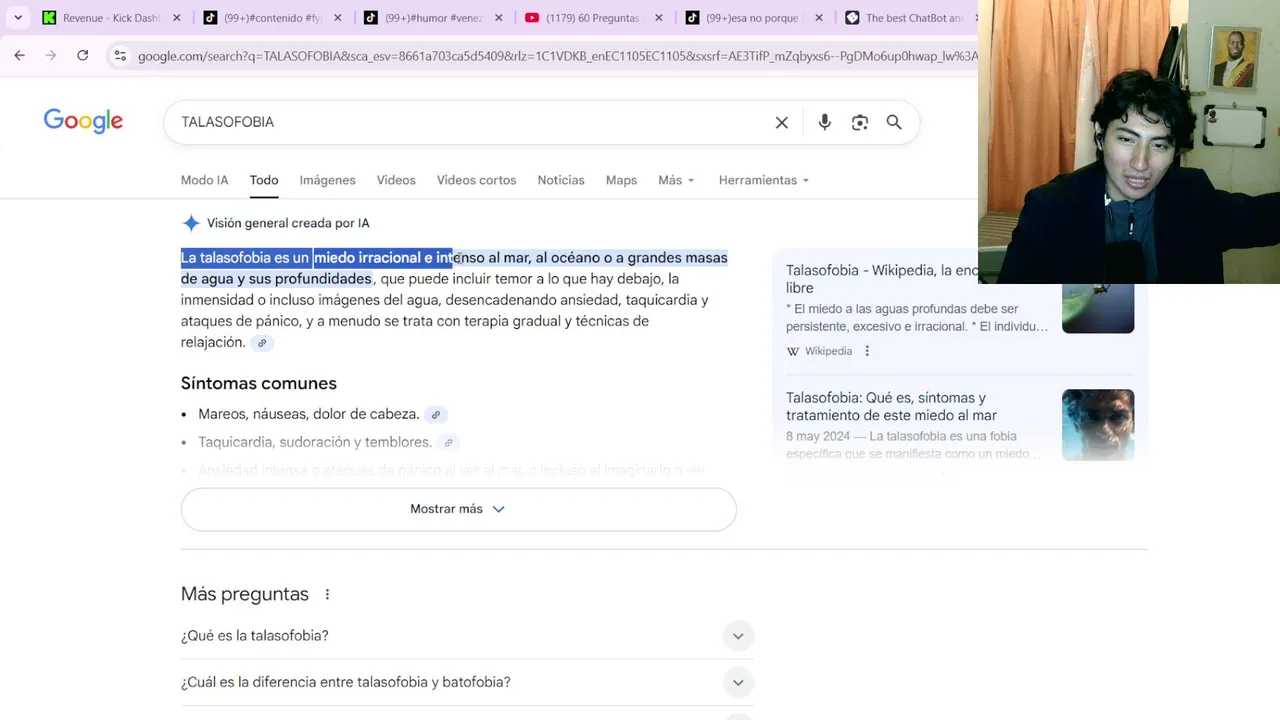
Task: Click the Wikipedia W favicon
Action: pyautogui.click(x=793, y=351)
